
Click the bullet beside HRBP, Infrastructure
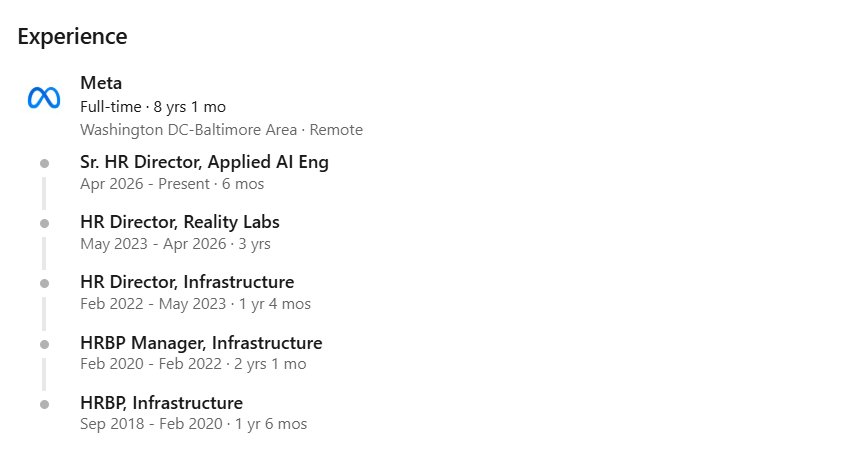pyautogui.click(x=45, y=404)
